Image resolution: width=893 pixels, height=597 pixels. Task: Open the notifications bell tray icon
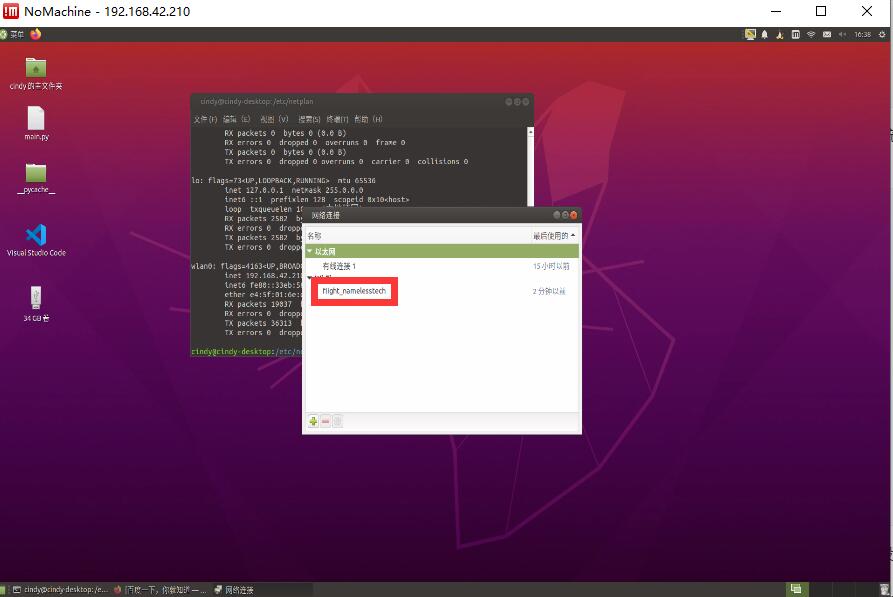click(x=765, y=34)
